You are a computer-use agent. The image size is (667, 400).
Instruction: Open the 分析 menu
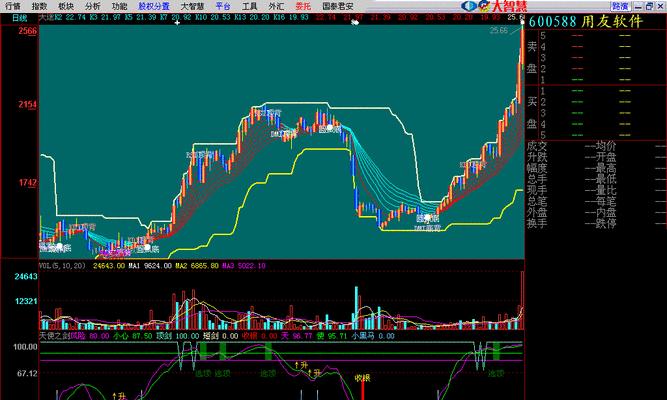tap(92, 6)
